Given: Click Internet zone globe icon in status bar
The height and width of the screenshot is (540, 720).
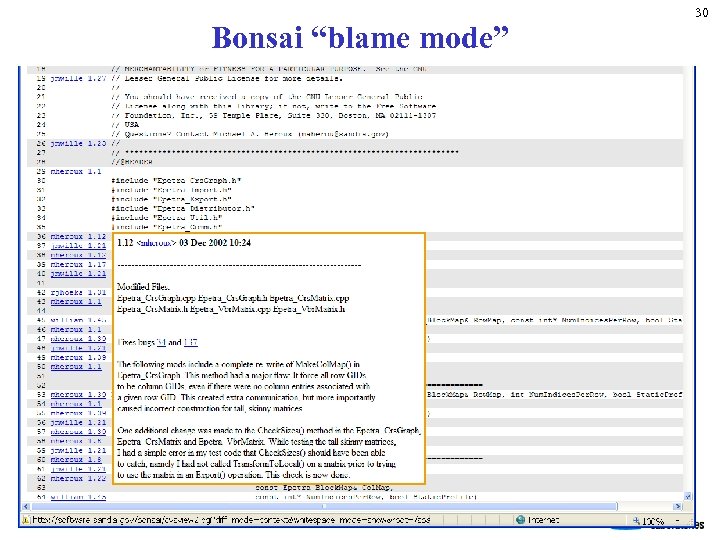Looking at the screenshot, I should [520, 520].
